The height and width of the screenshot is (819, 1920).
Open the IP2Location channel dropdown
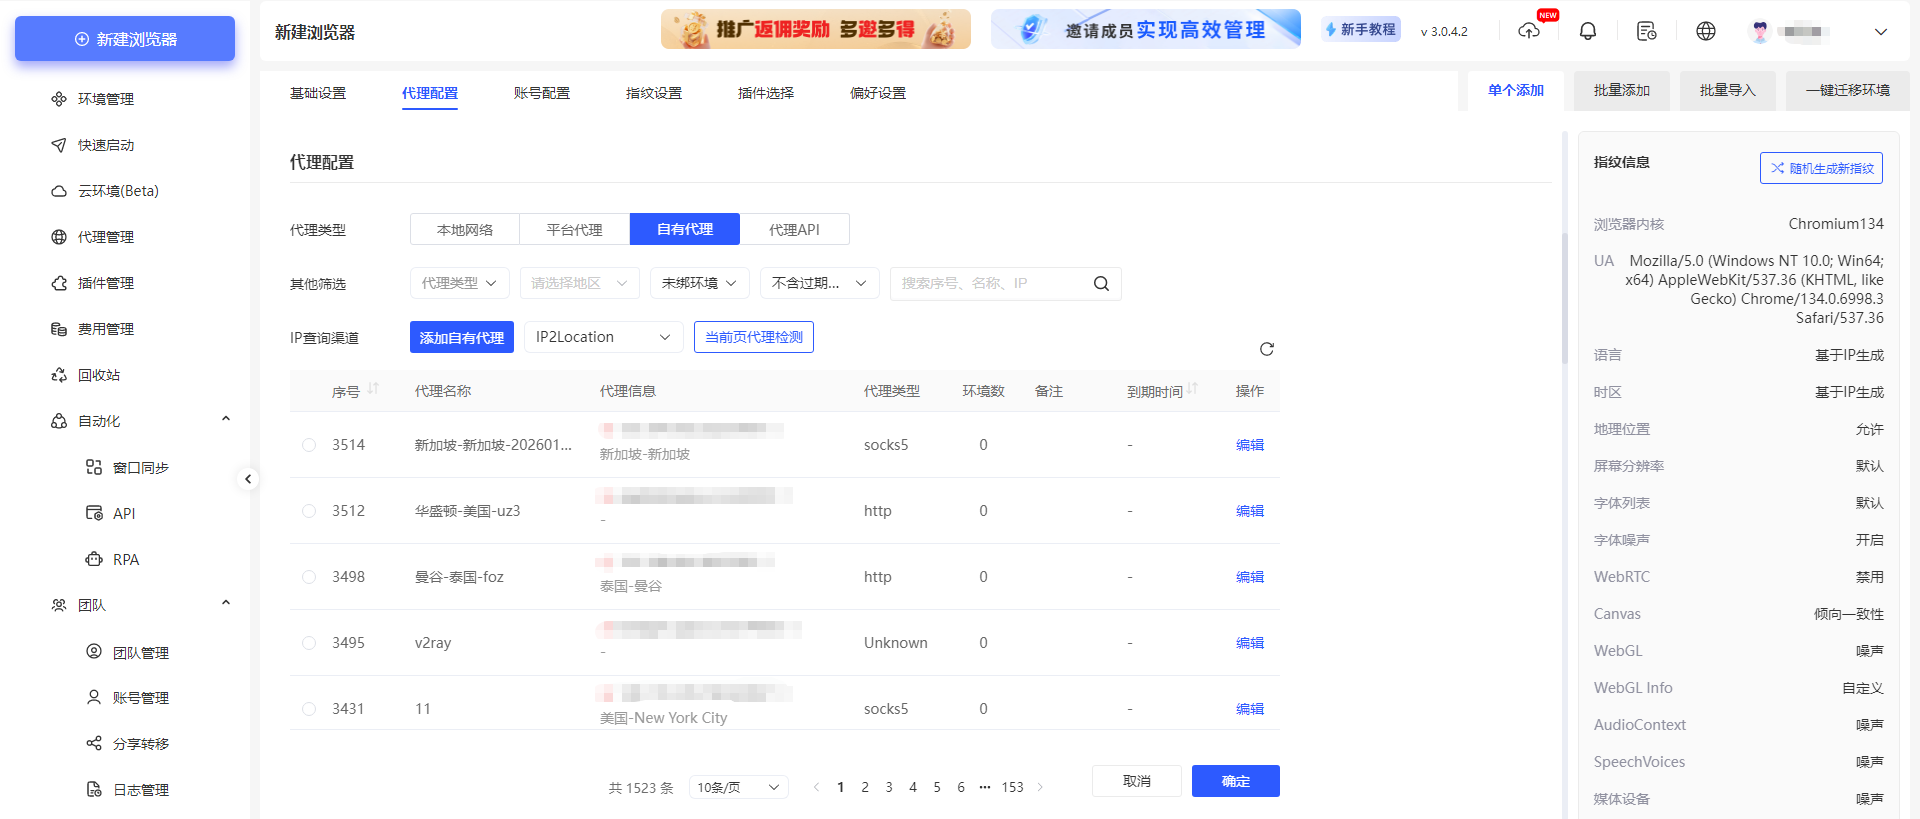pos(604,337)
